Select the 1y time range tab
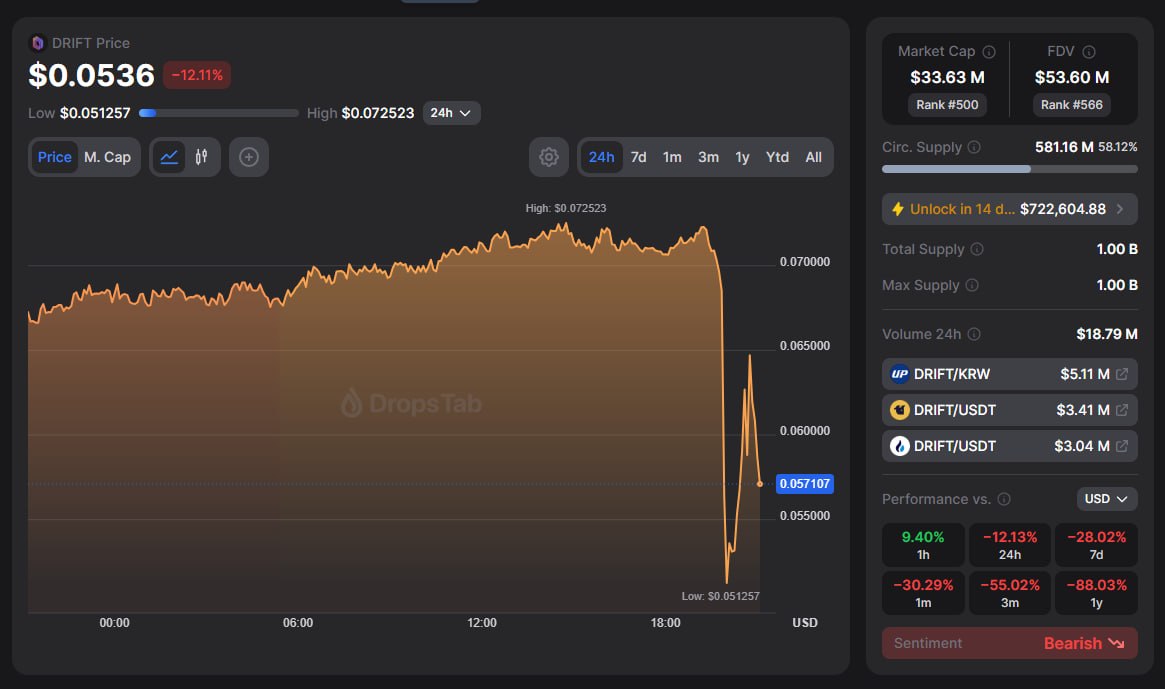The width and height of the screenshot is (1165, 689). tap(742, 157)
